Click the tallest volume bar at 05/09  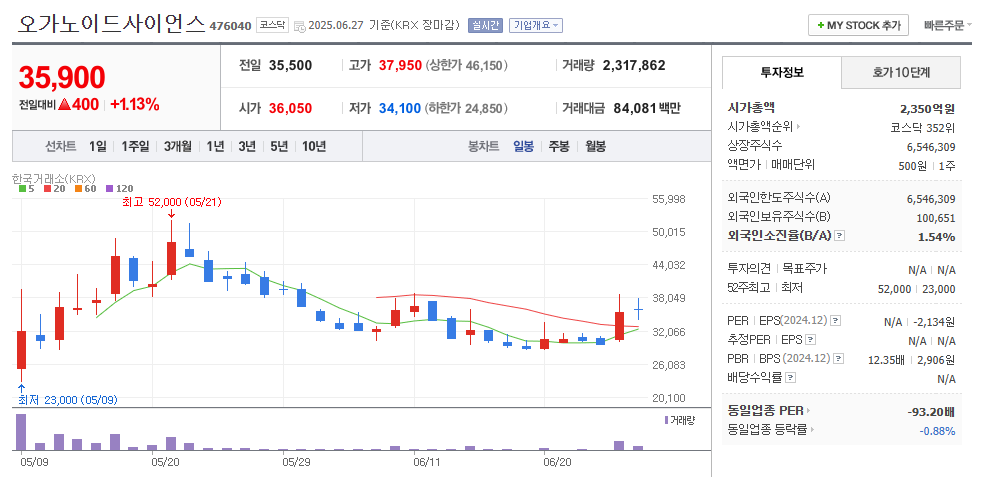click(21, 432)
